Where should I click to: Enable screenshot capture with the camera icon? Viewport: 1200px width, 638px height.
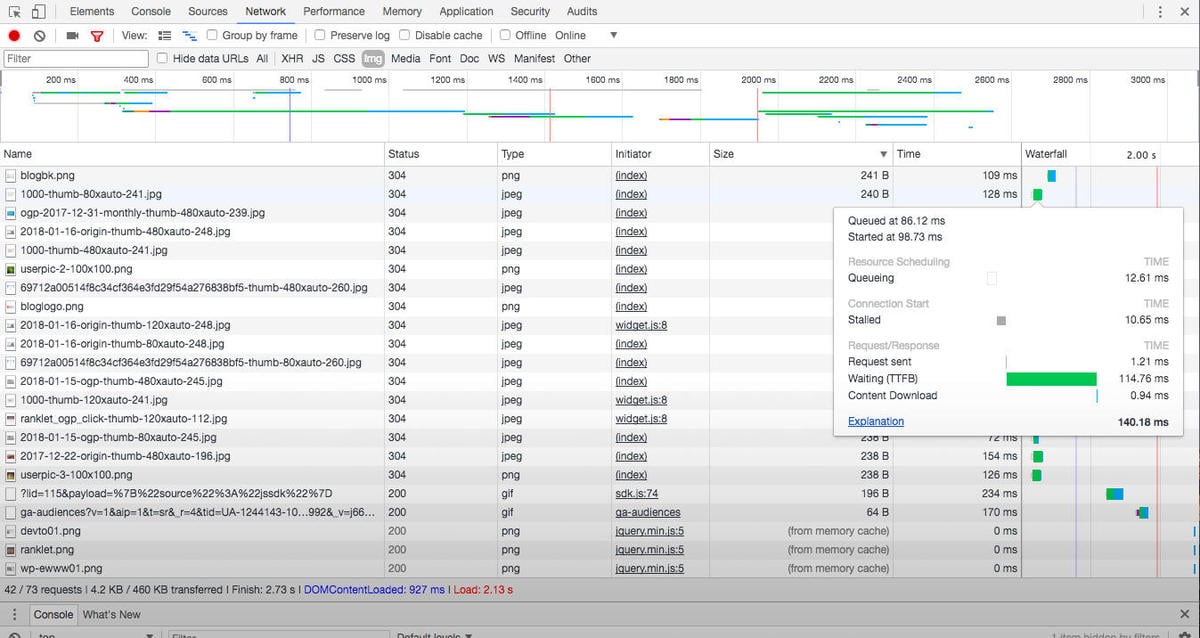[x=71, y=35]
